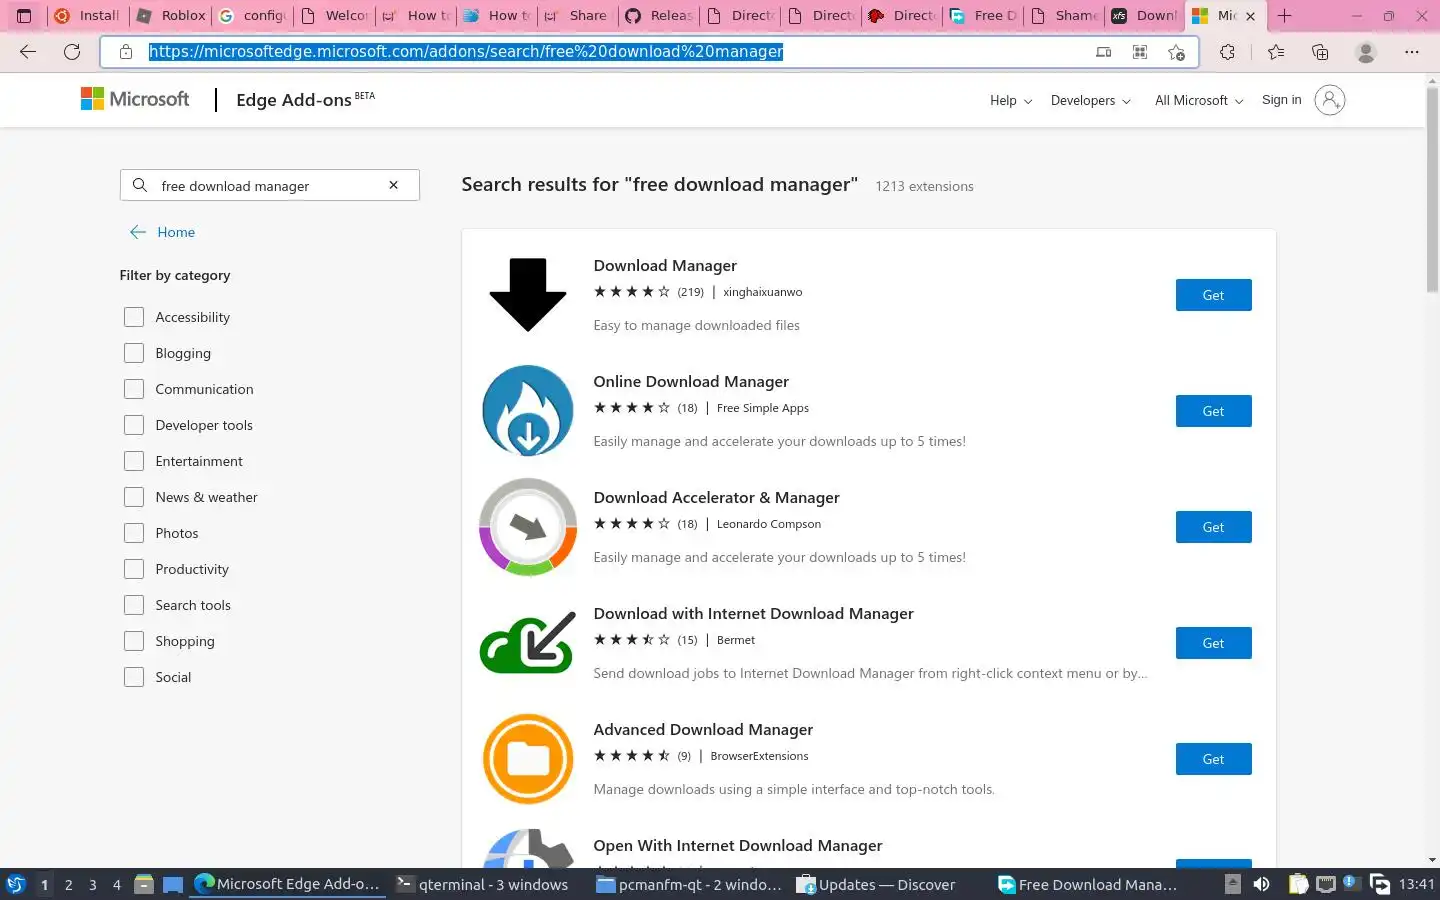1440x900 pixels.
Task: View site information lock icon
Action: click(126, 52)
